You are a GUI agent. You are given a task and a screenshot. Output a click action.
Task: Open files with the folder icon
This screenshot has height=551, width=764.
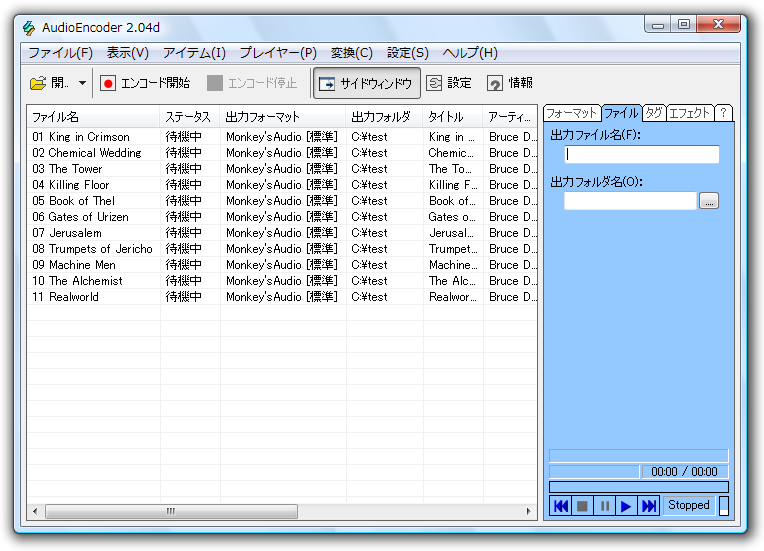[x=49, y=83]
